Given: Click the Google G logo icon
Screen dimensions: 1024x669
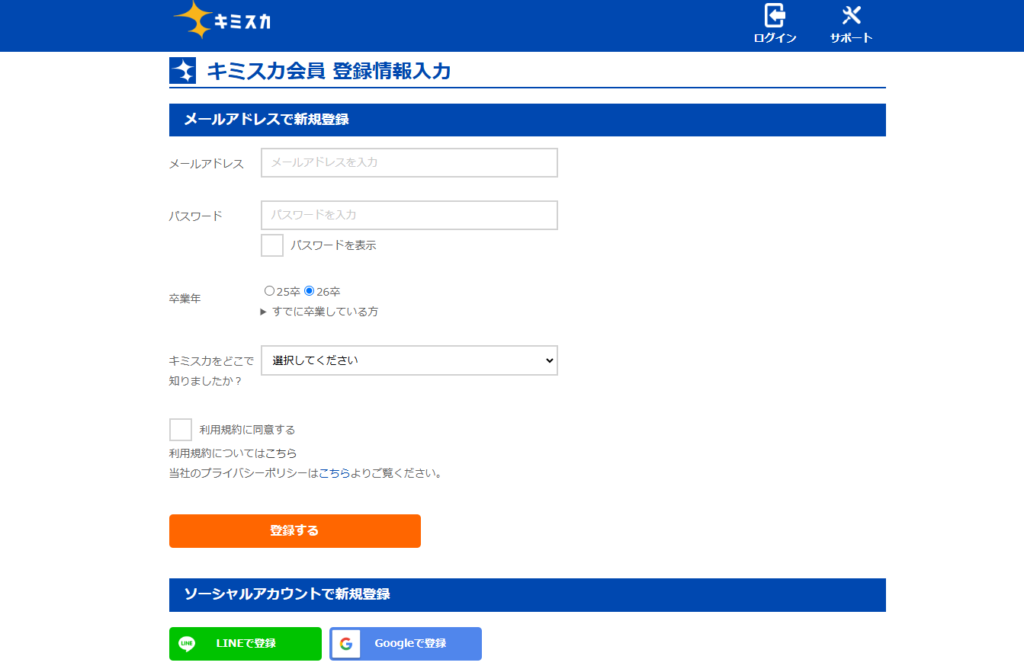Looking at the screenshot, I should [x=346, y=644].
